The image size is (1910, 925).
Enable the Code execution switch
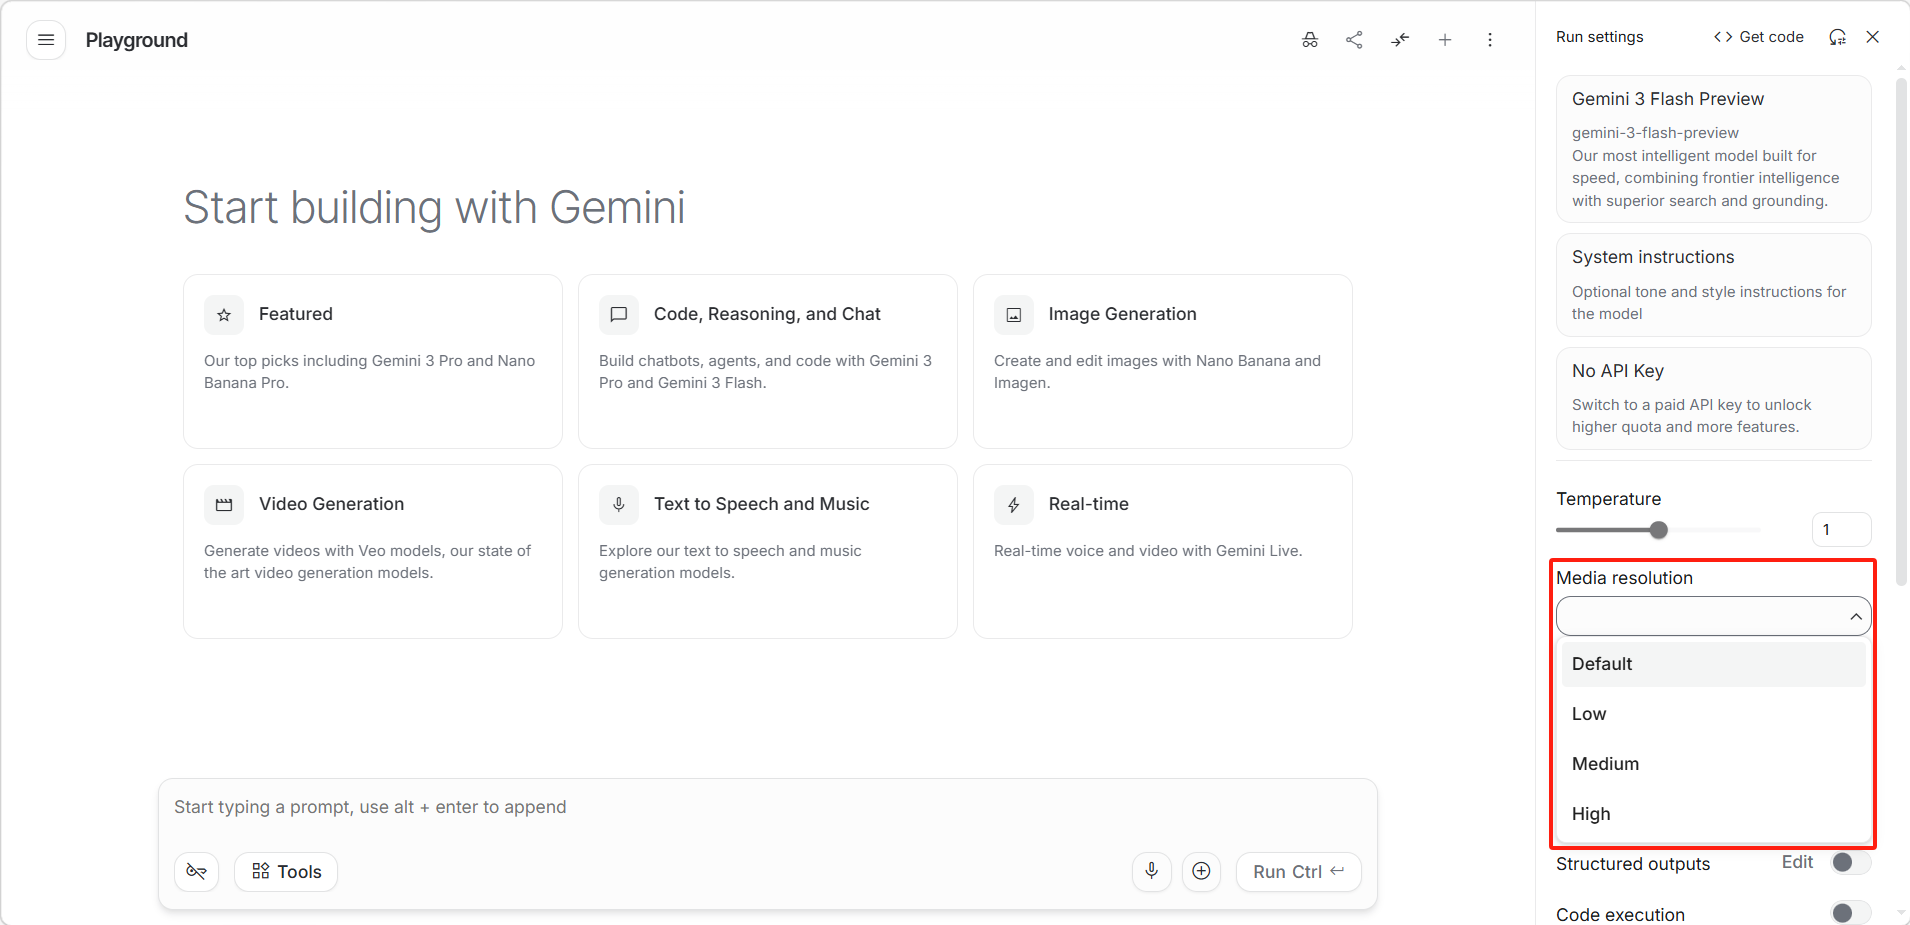[1851, 913]
